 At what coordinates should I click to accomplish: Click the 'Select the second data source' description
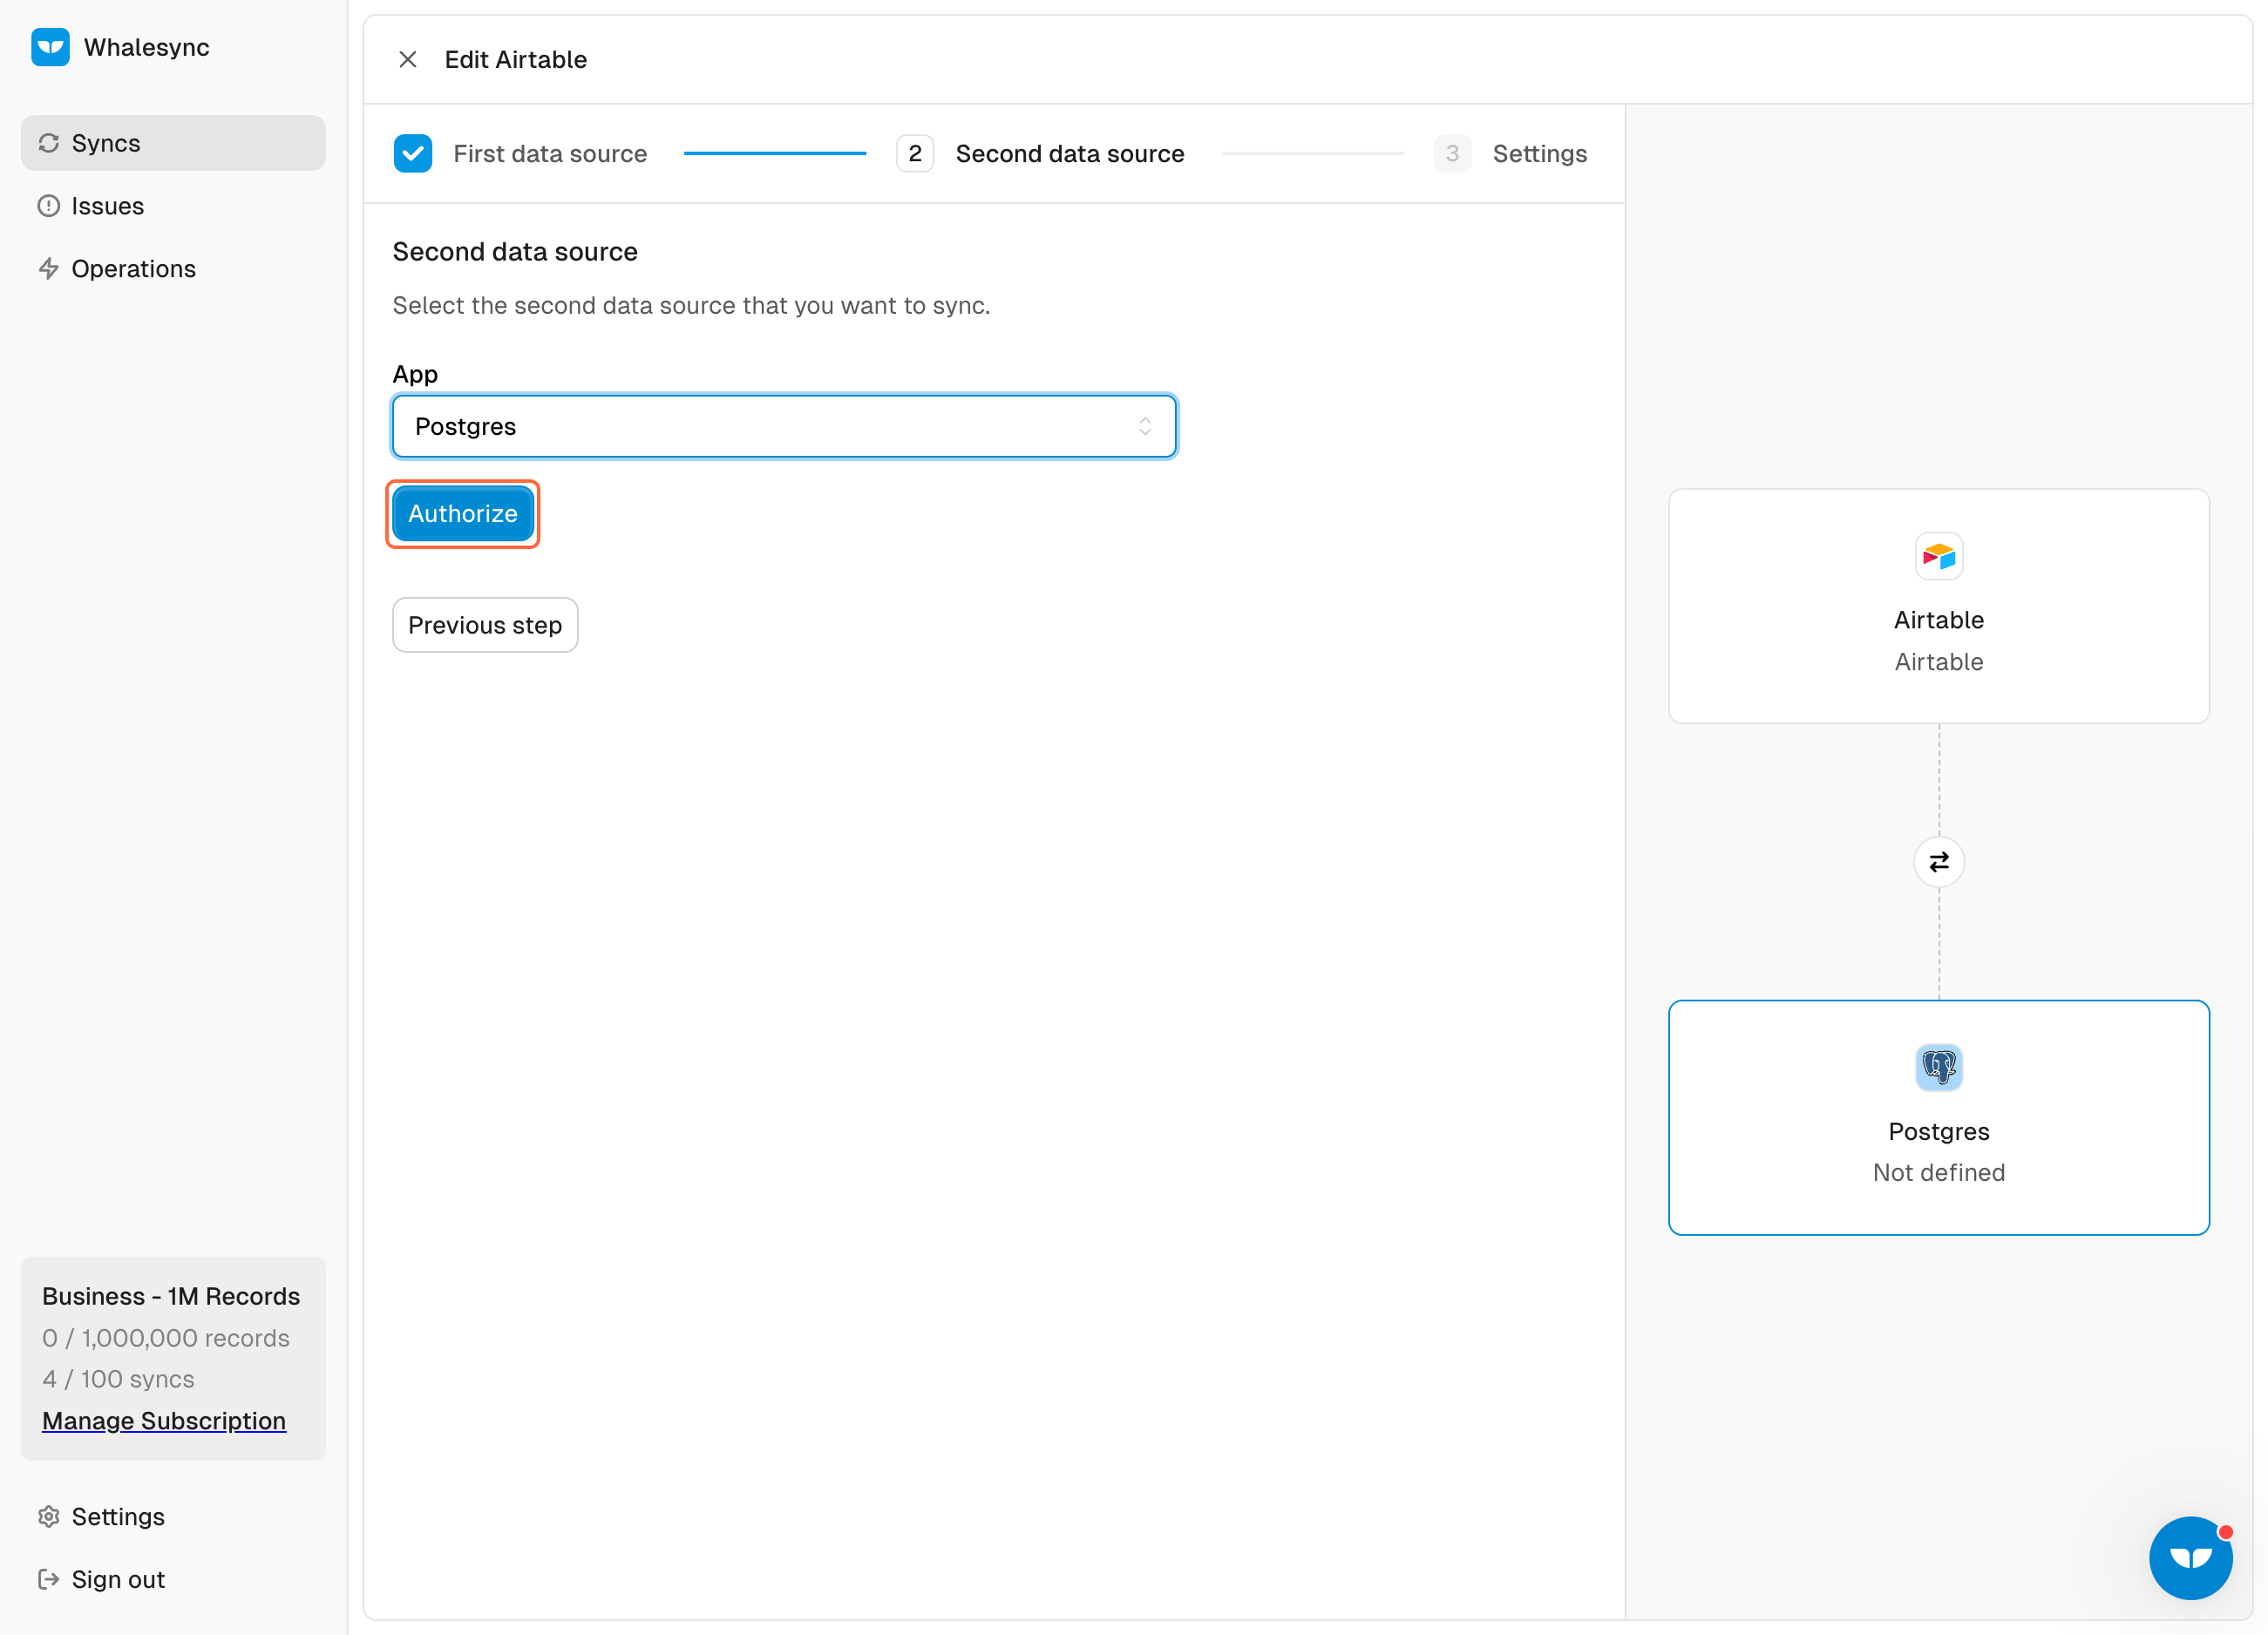click(x=691, y=306)
